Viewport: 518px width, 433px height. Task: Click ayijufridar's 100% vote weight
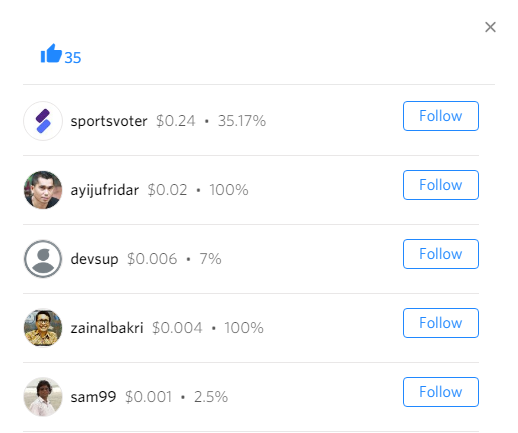pyautogui.click(x=229, y=190)
